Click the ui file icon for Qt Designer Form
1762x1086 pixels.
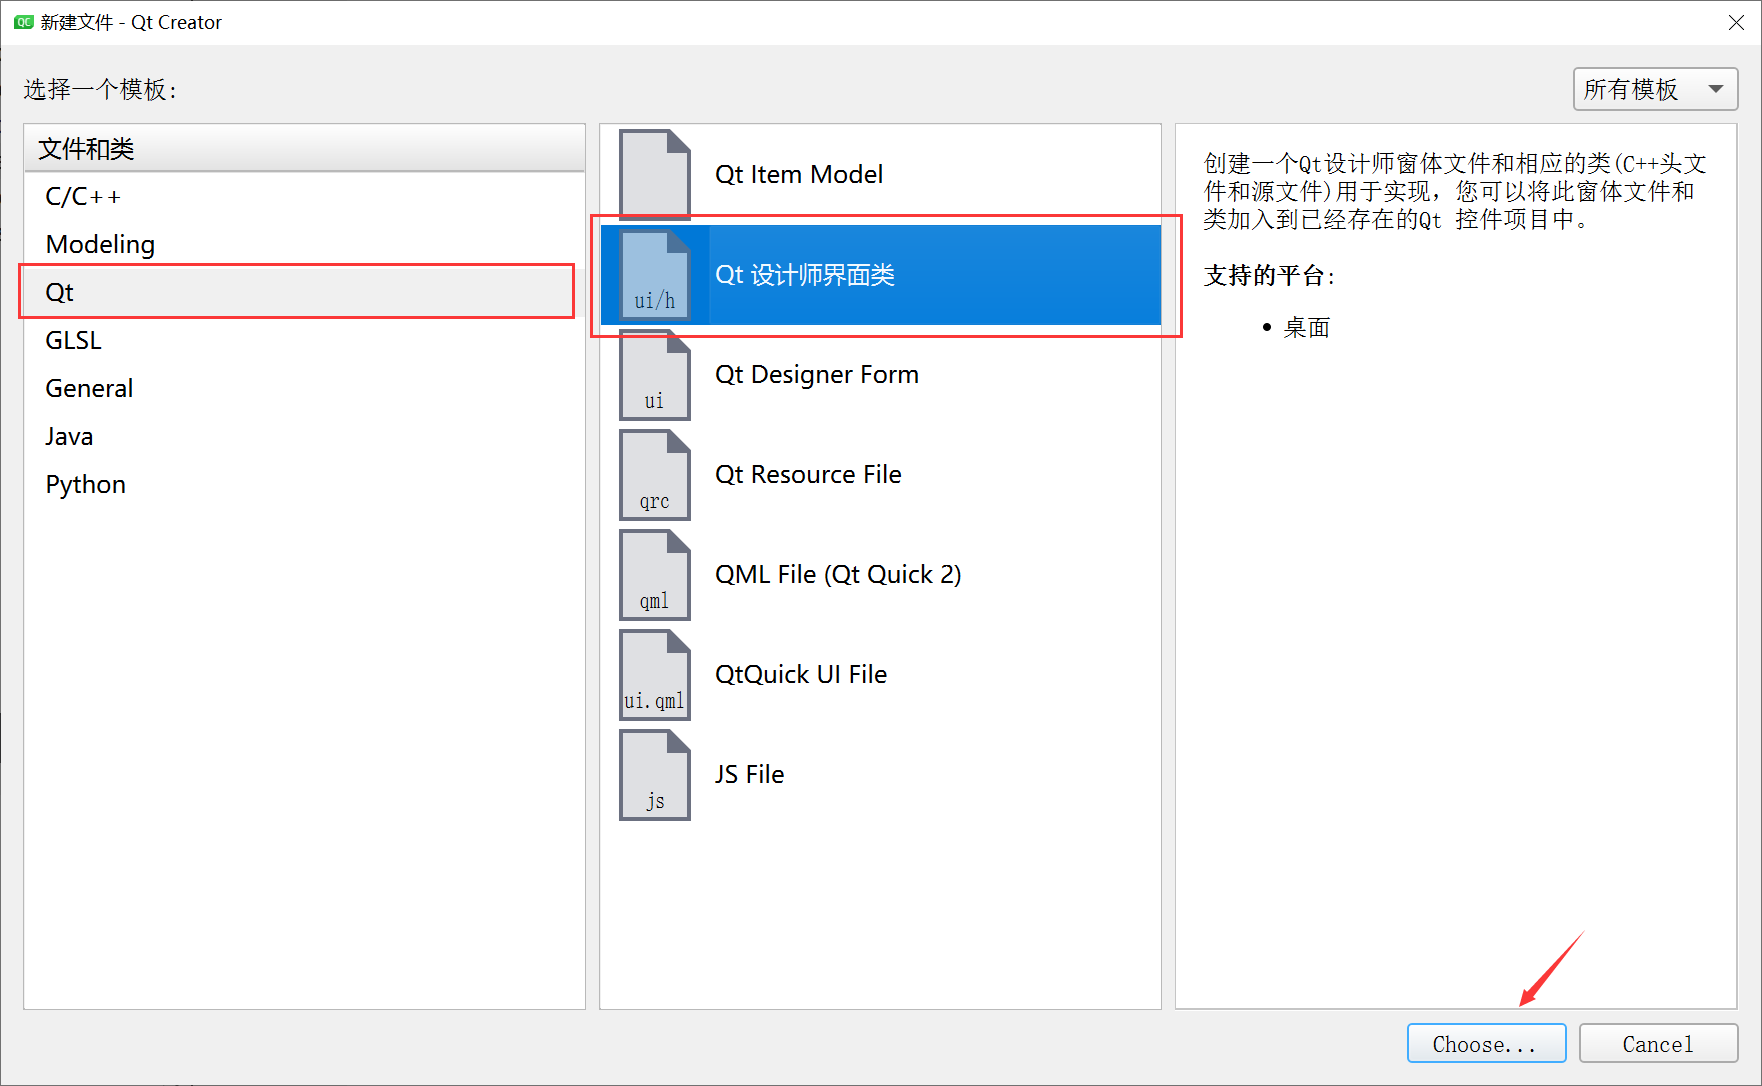[x=655, y=374]
